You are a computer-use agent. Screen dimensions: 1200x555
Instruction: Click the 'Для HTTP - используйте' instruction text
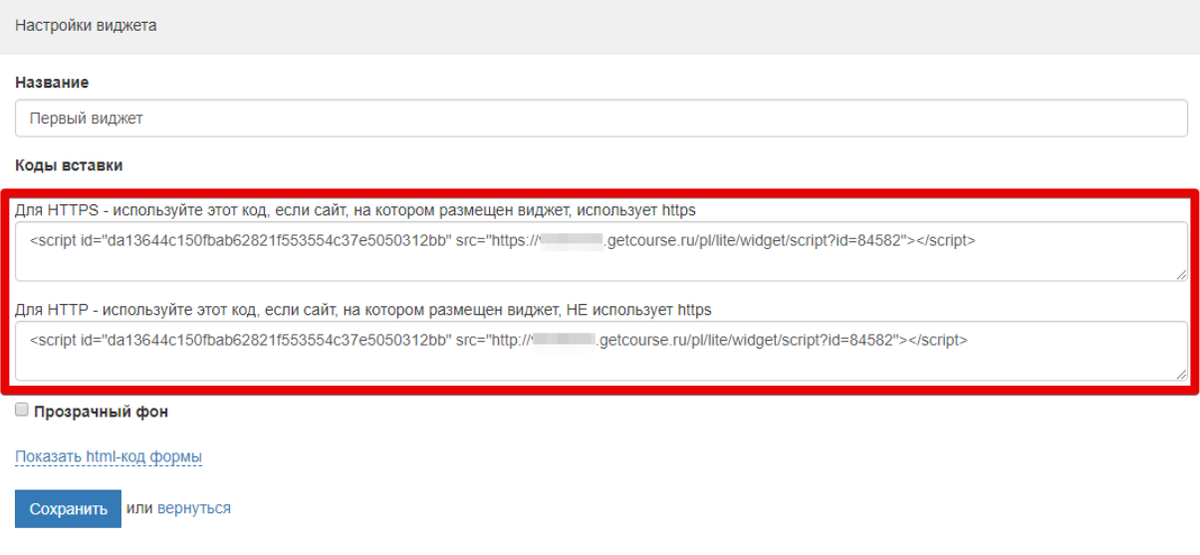point(363,310)
